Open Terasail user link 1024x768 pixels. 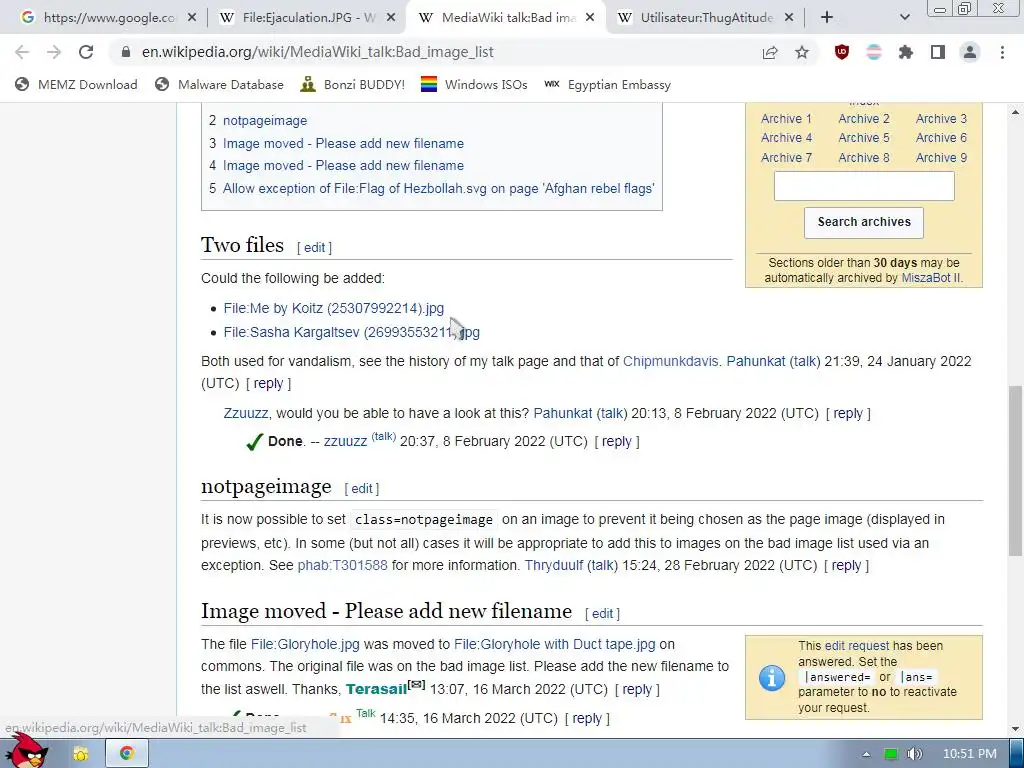coord(377,690)
